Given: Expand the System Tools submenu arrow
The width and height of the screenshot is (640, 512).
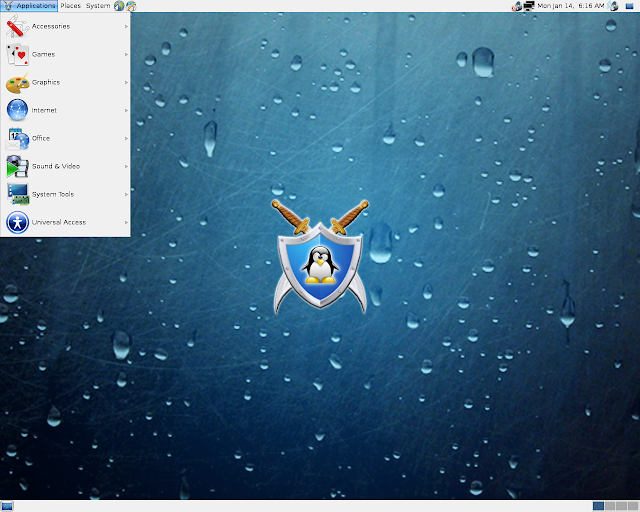Looking at the screenshot, I should point(127,194).
